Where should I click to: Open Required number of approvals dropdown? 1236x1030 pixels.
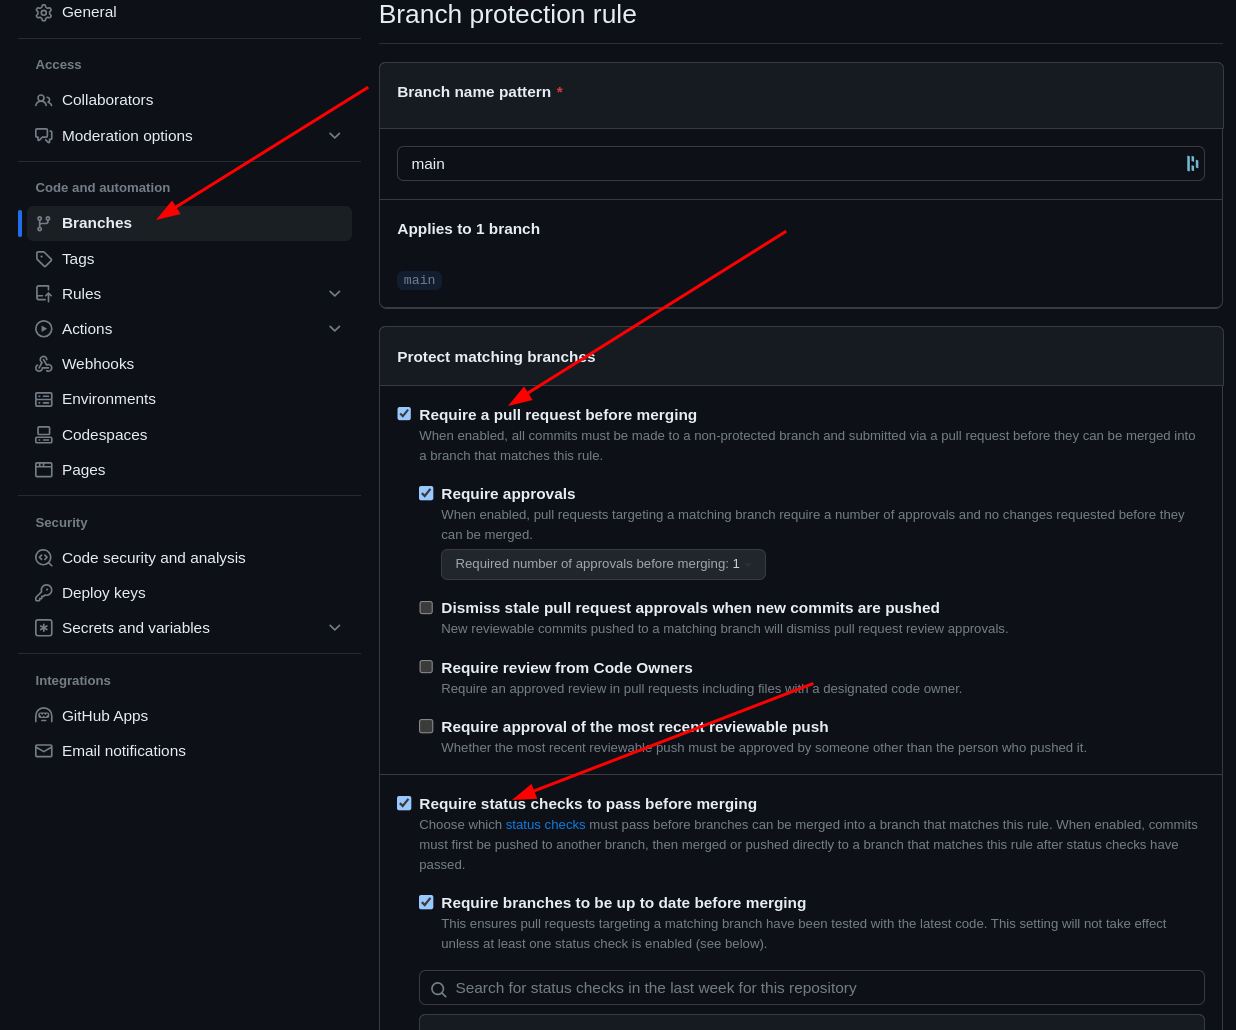pyautogui.click(x=603, y=564)
